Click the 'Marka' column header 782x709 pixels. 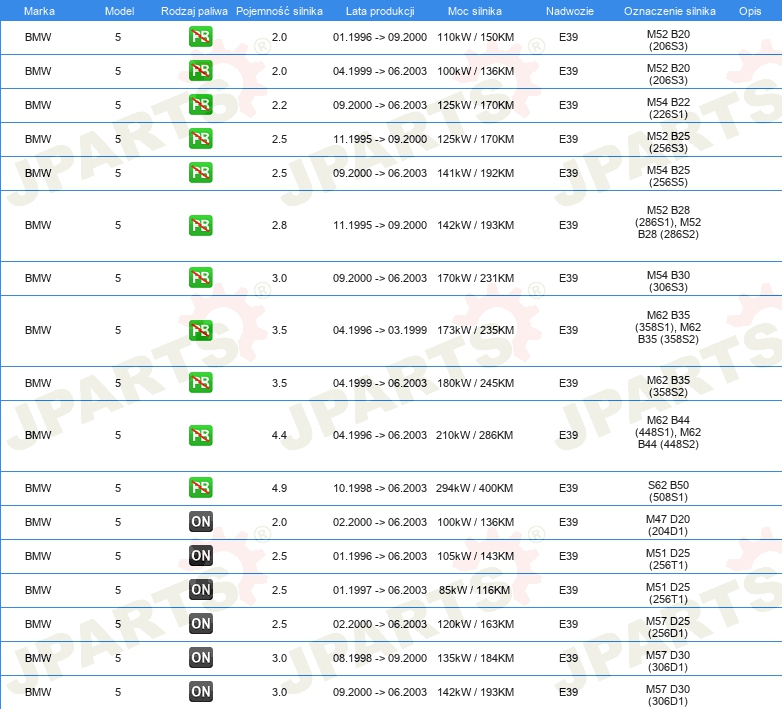39,10
